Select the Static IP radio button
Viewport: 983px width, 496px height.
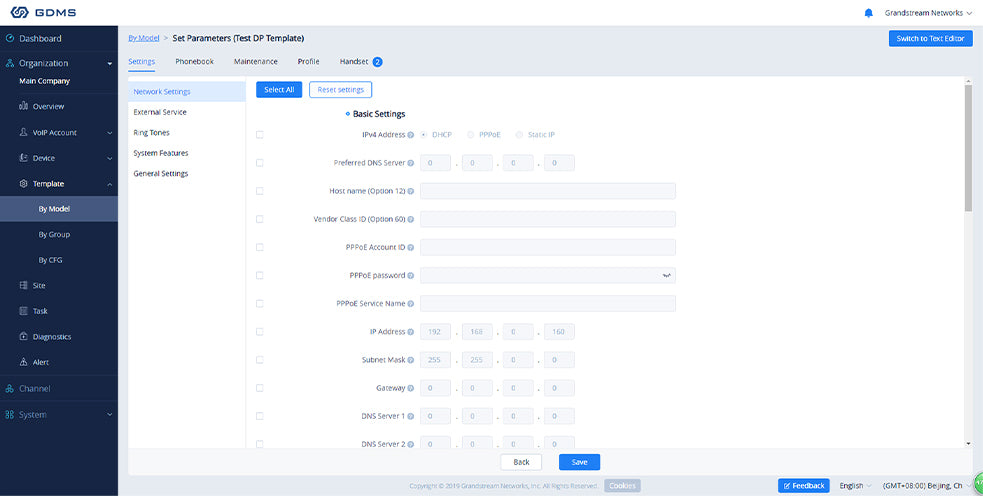coord(519,135)
